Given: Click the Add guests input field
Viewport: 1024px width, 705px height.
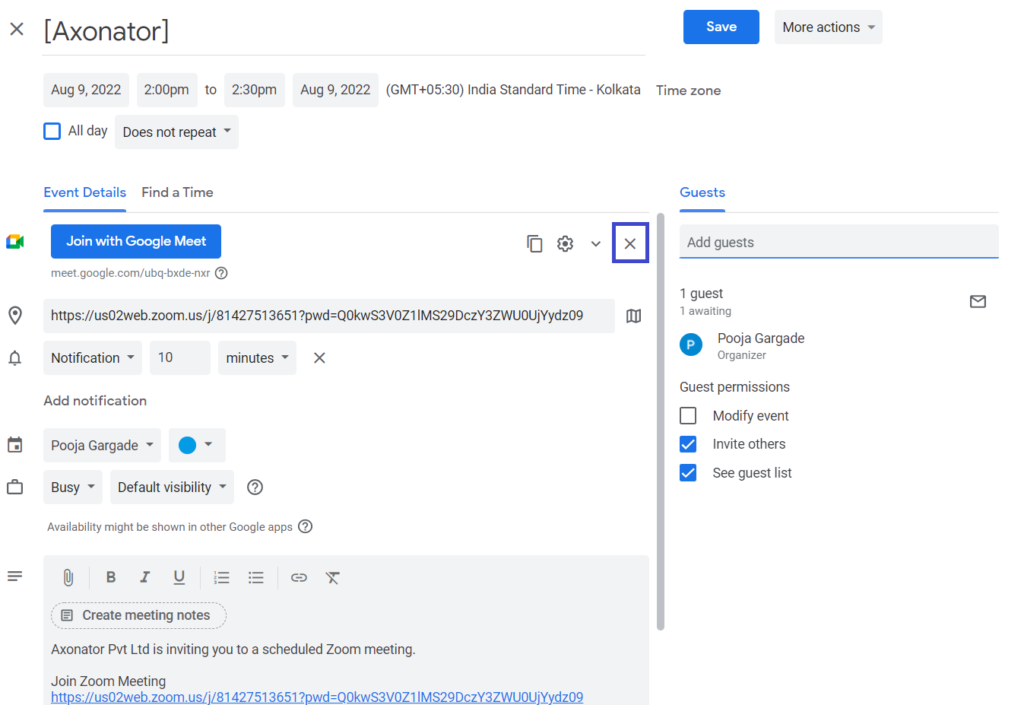Looking at the screenshot, I should click(839, 242).
